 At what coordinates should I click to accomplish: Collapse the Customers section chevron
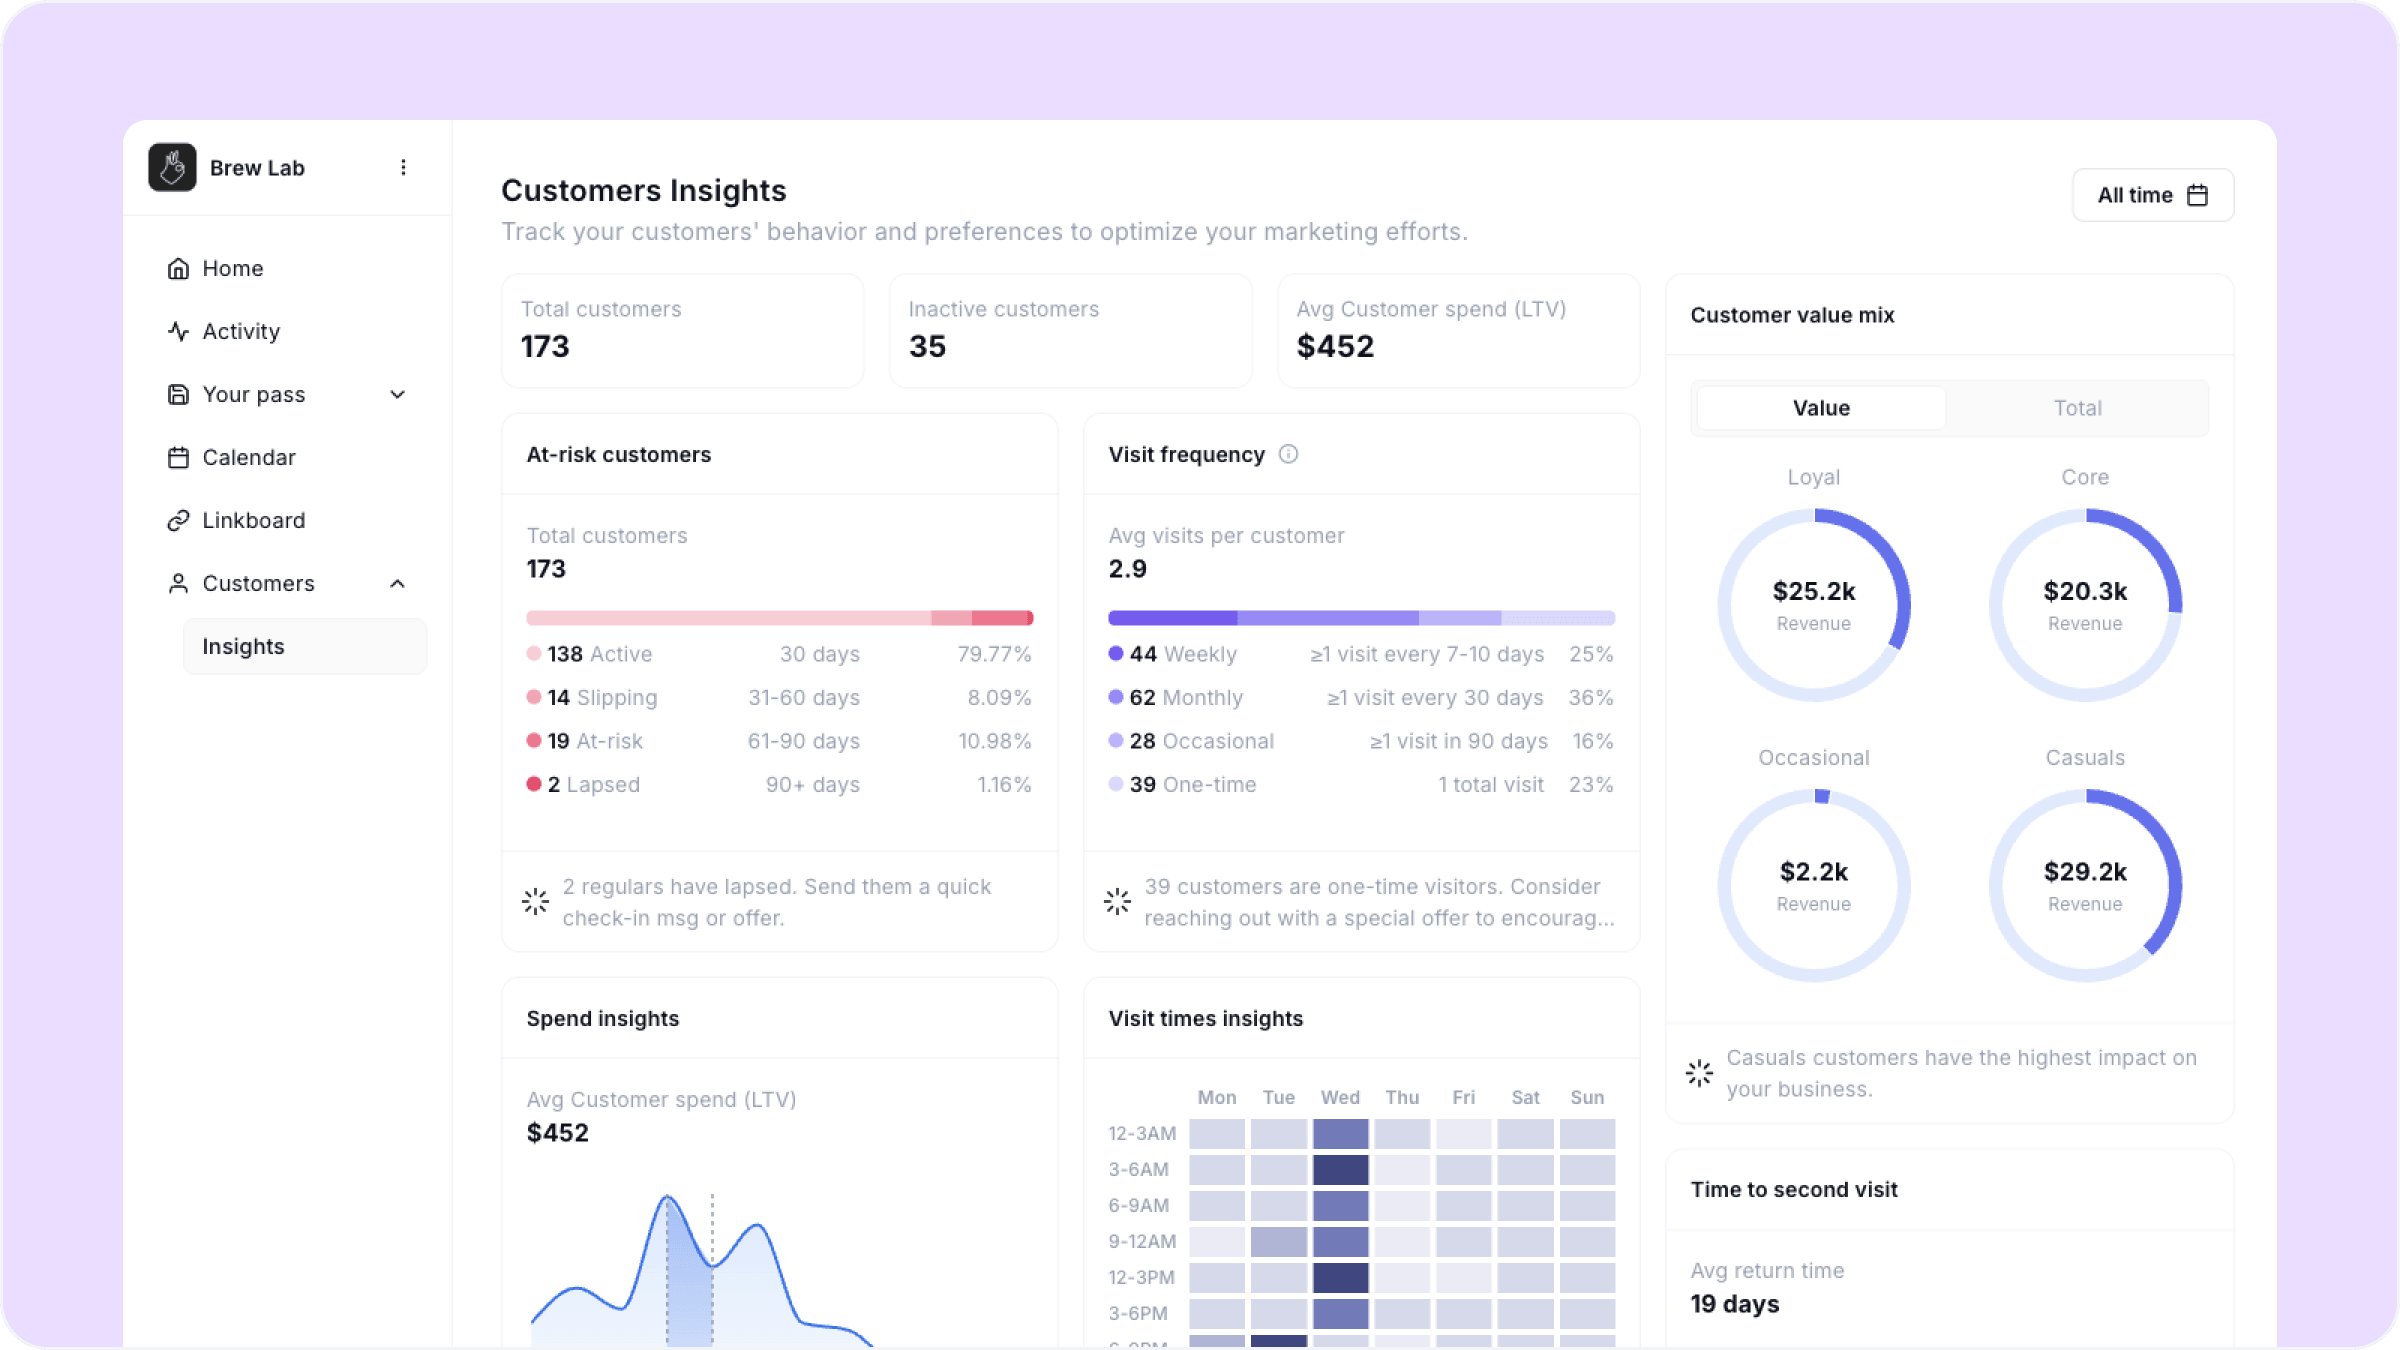[x=397, y=583]
